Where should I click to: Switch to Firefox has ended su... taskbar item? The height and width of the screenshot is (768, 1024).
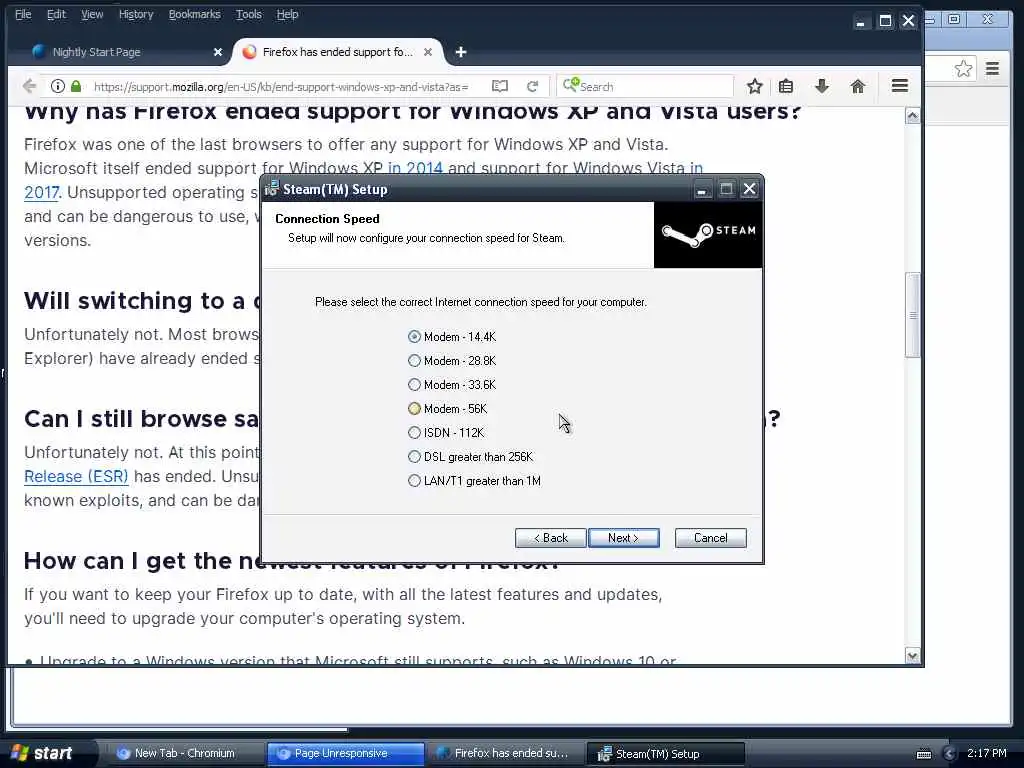tap(504, 754)
